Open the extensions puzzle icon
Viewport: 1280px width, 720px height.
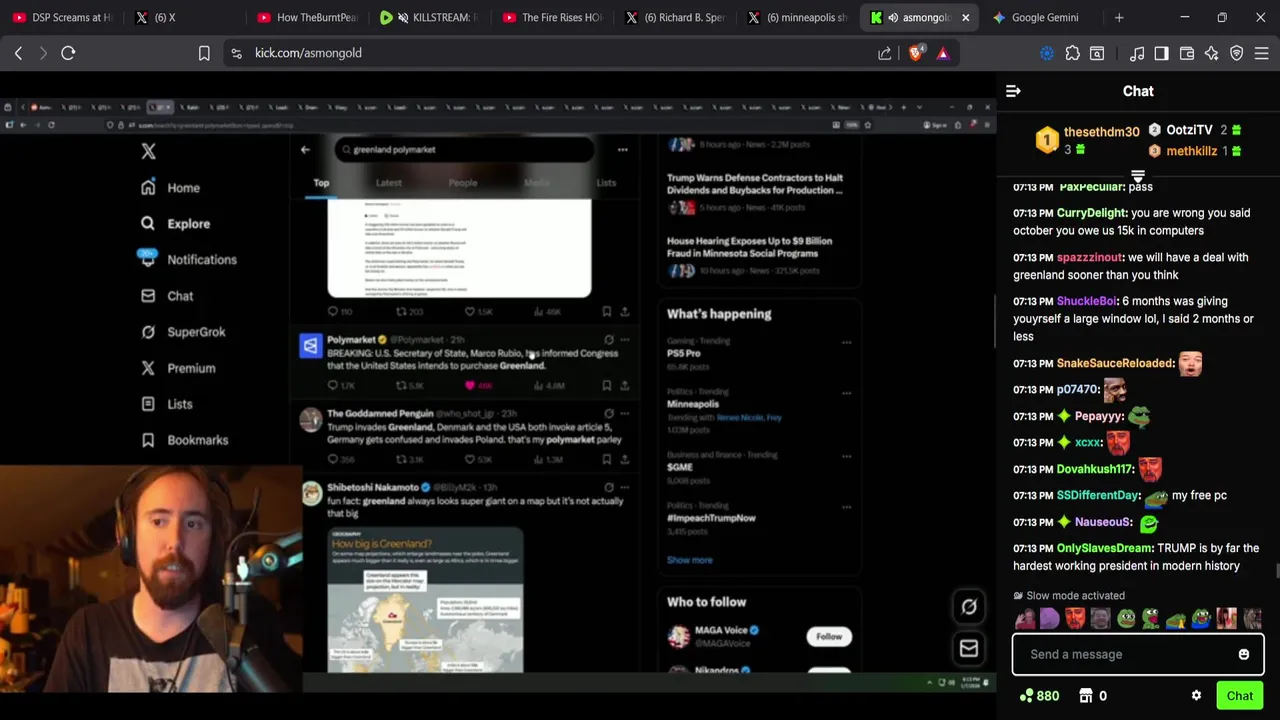tap(1072, 53)
